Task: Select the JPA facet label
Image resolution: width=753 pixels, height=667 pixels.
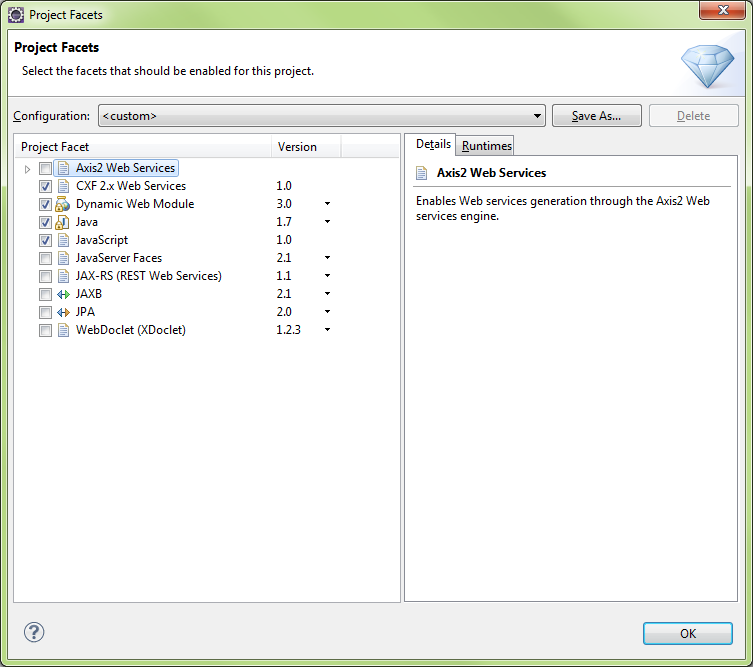Action: (85, 312)
